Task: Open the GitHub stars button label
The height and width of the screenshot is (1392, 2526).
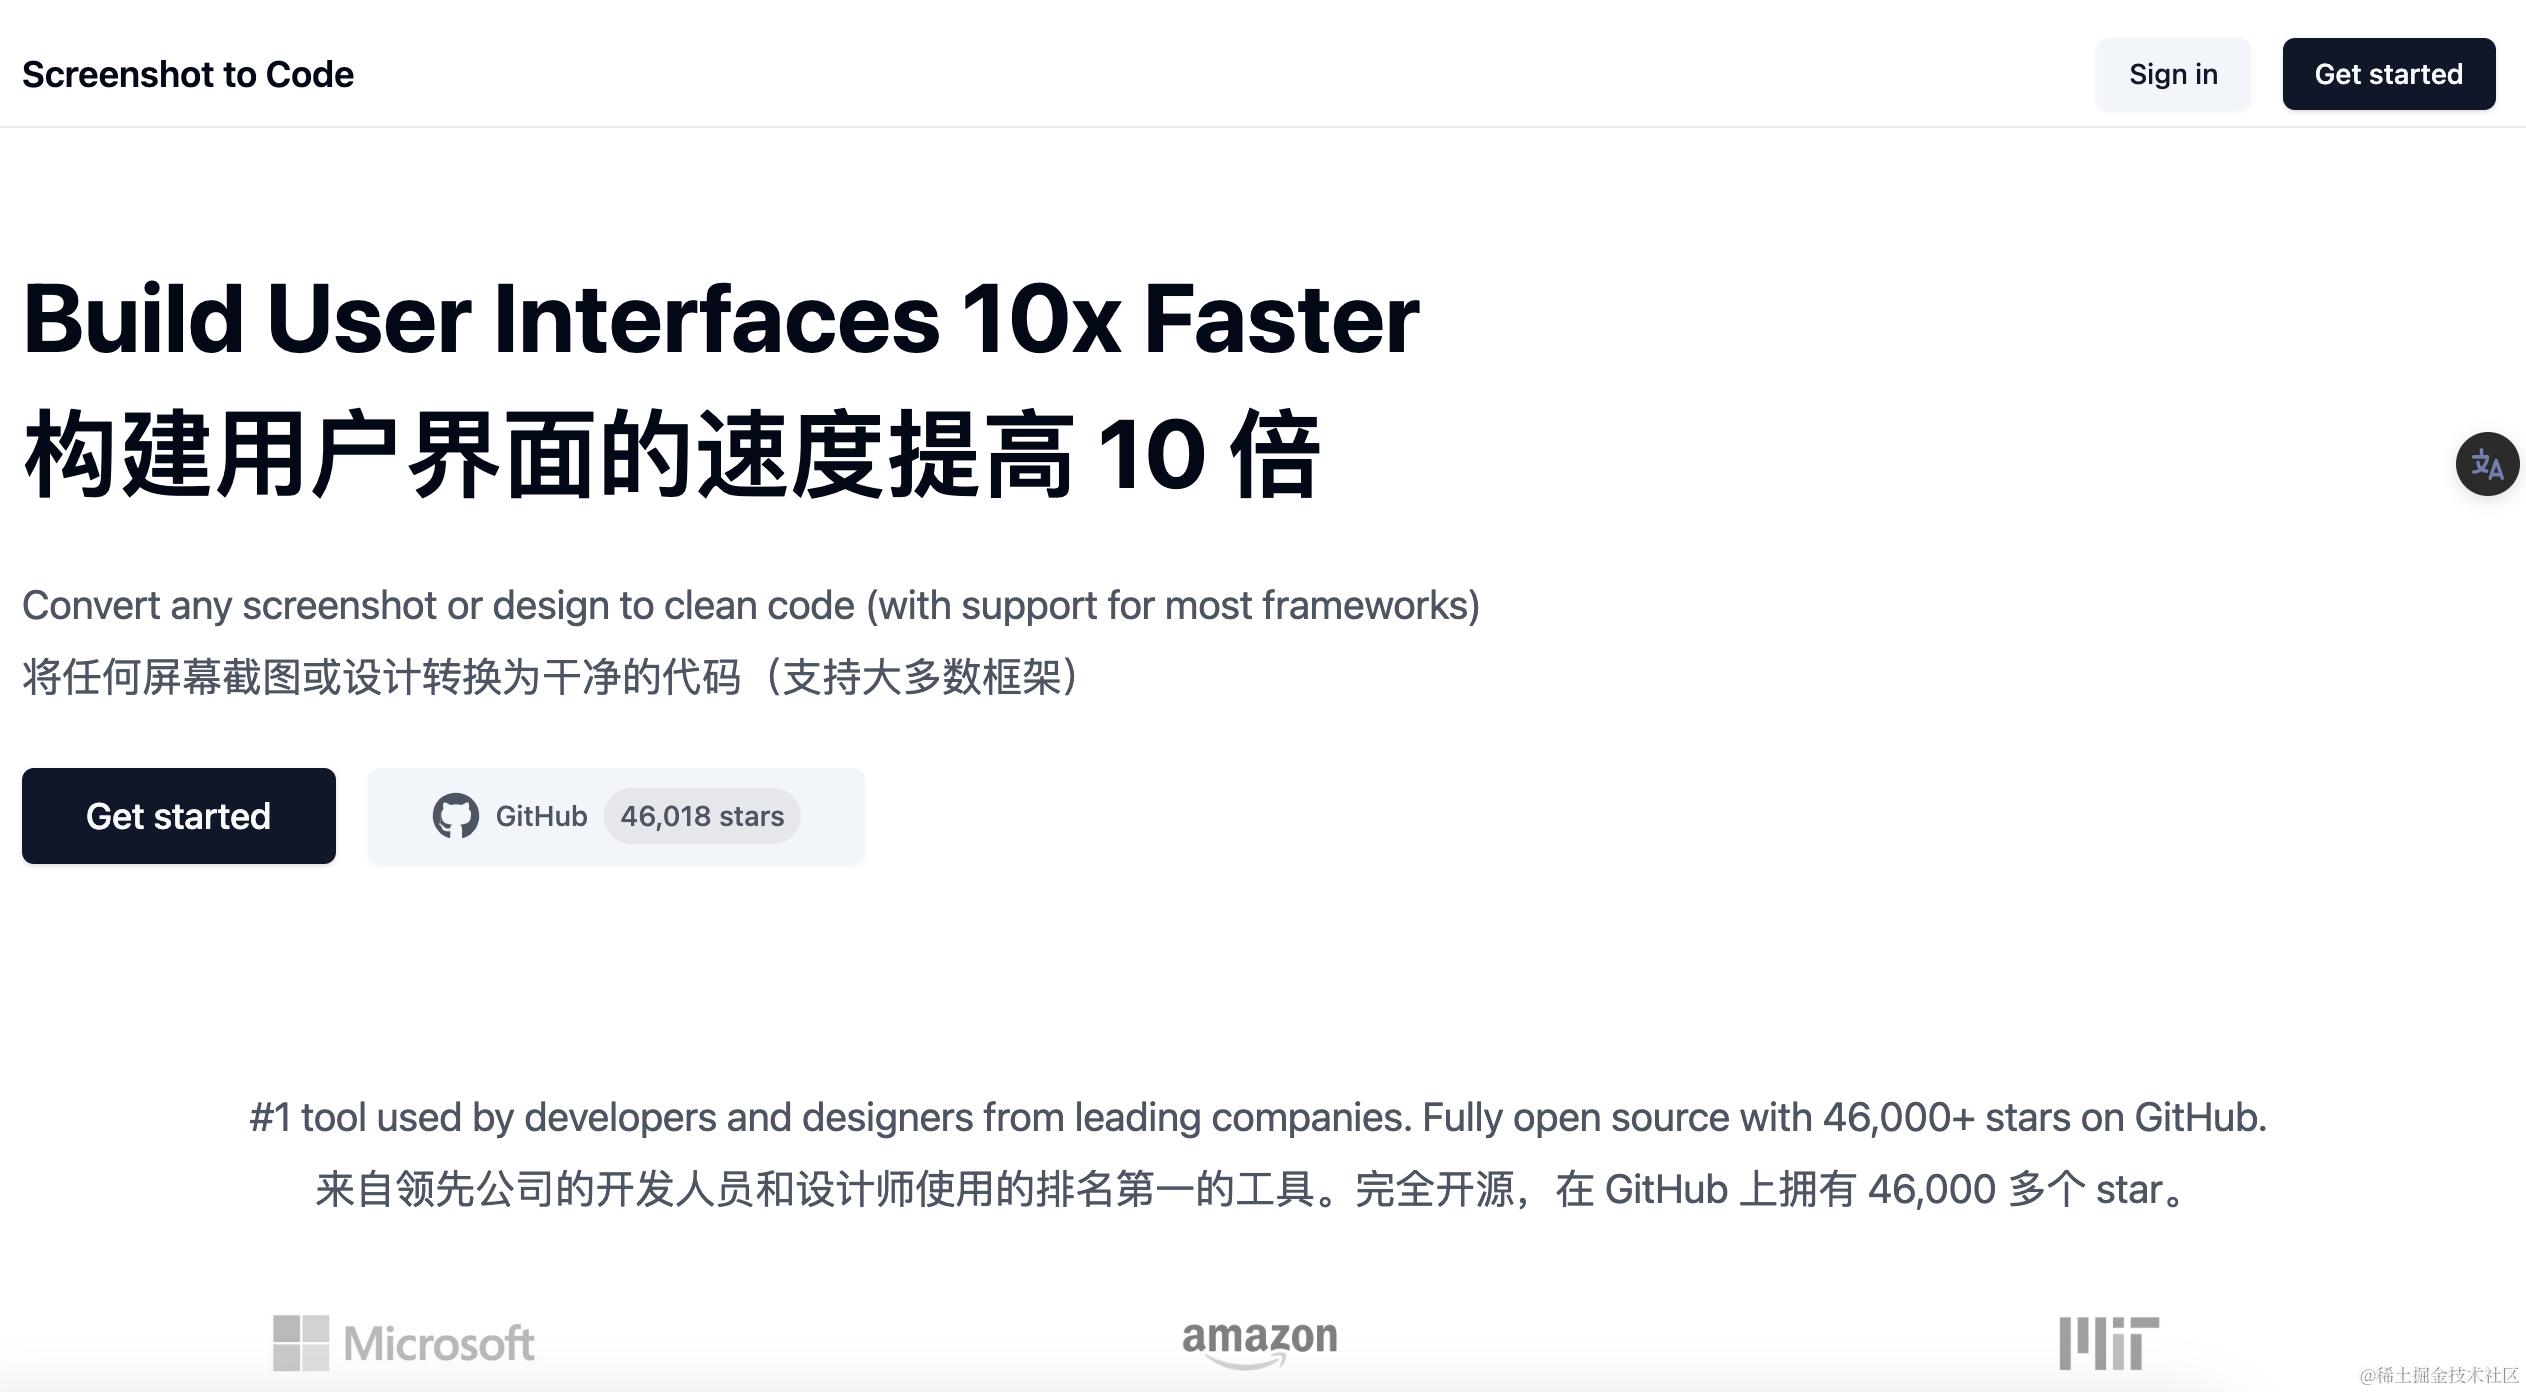Action: [541, 816]
